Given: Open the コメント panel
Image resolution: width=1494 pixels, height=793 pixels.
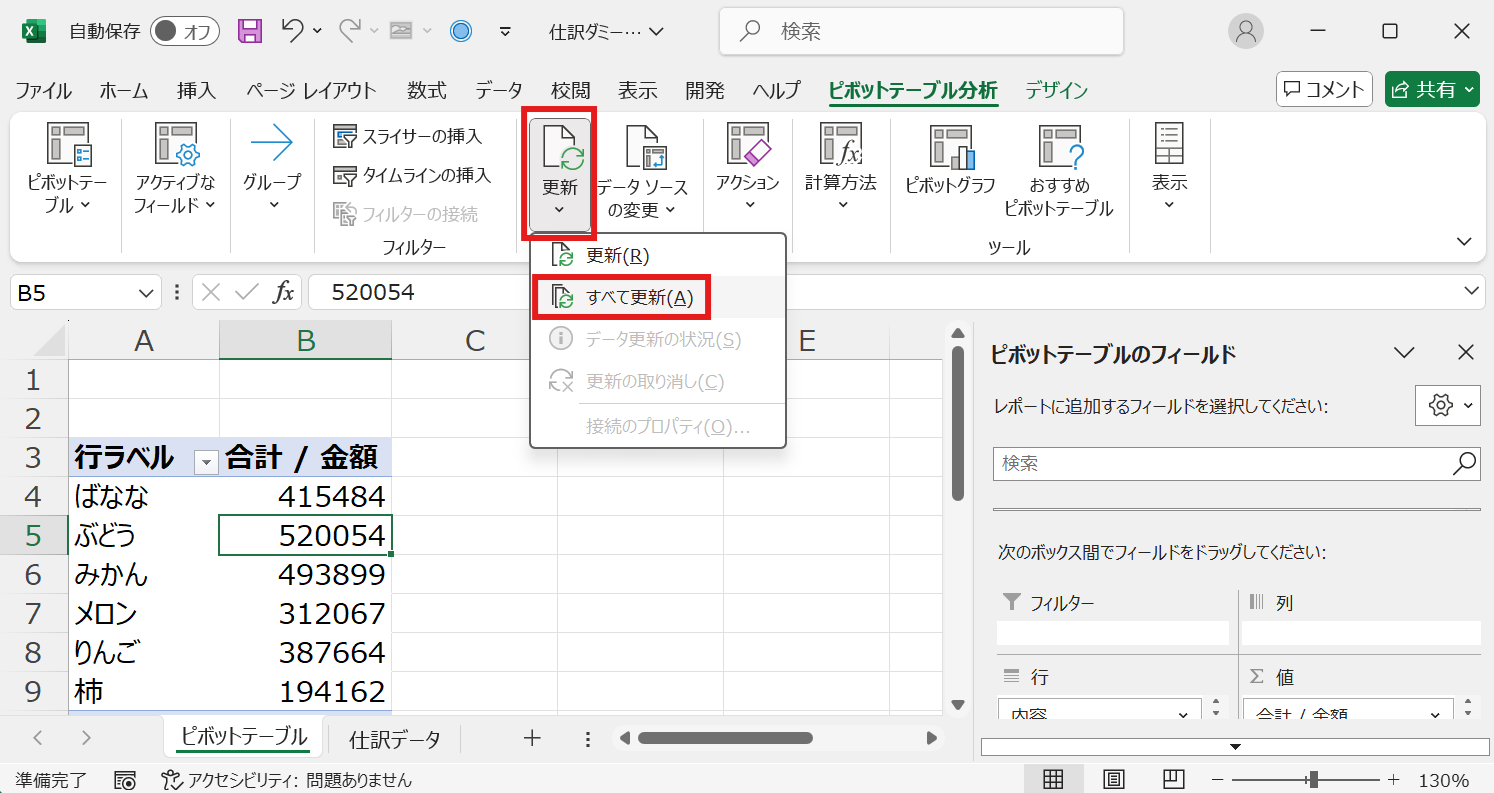Looking at the screenshot, I should (1323, 89).
